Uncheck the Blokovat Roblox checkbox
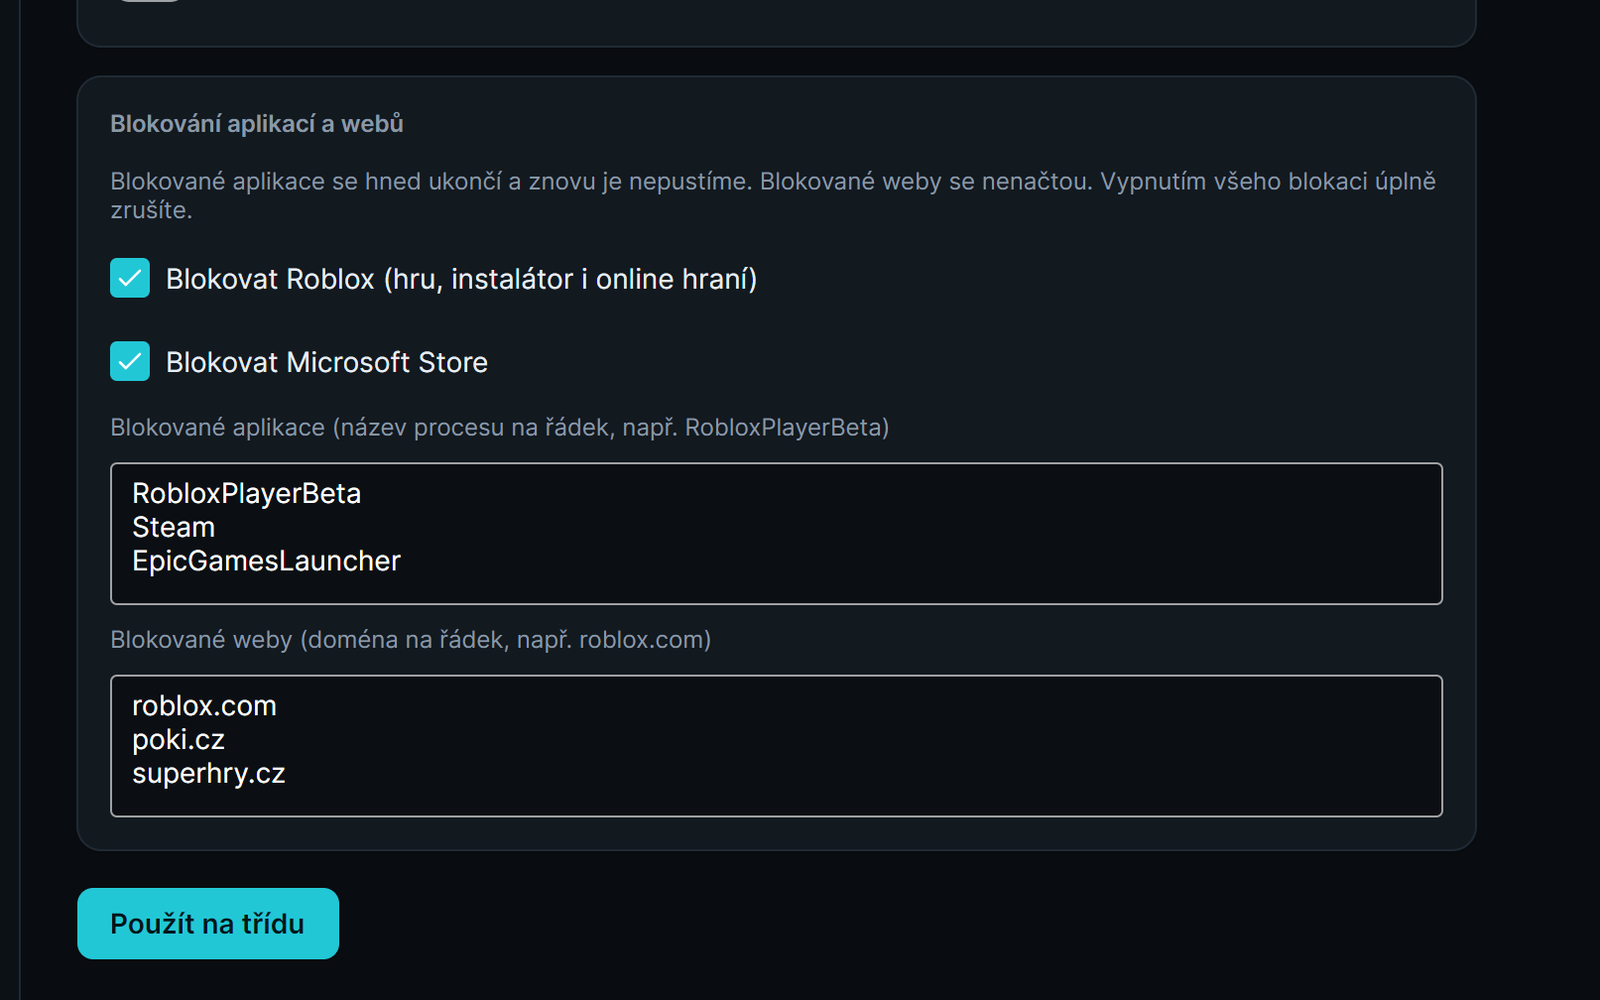 pyautogui.click(x=130, y=278)
